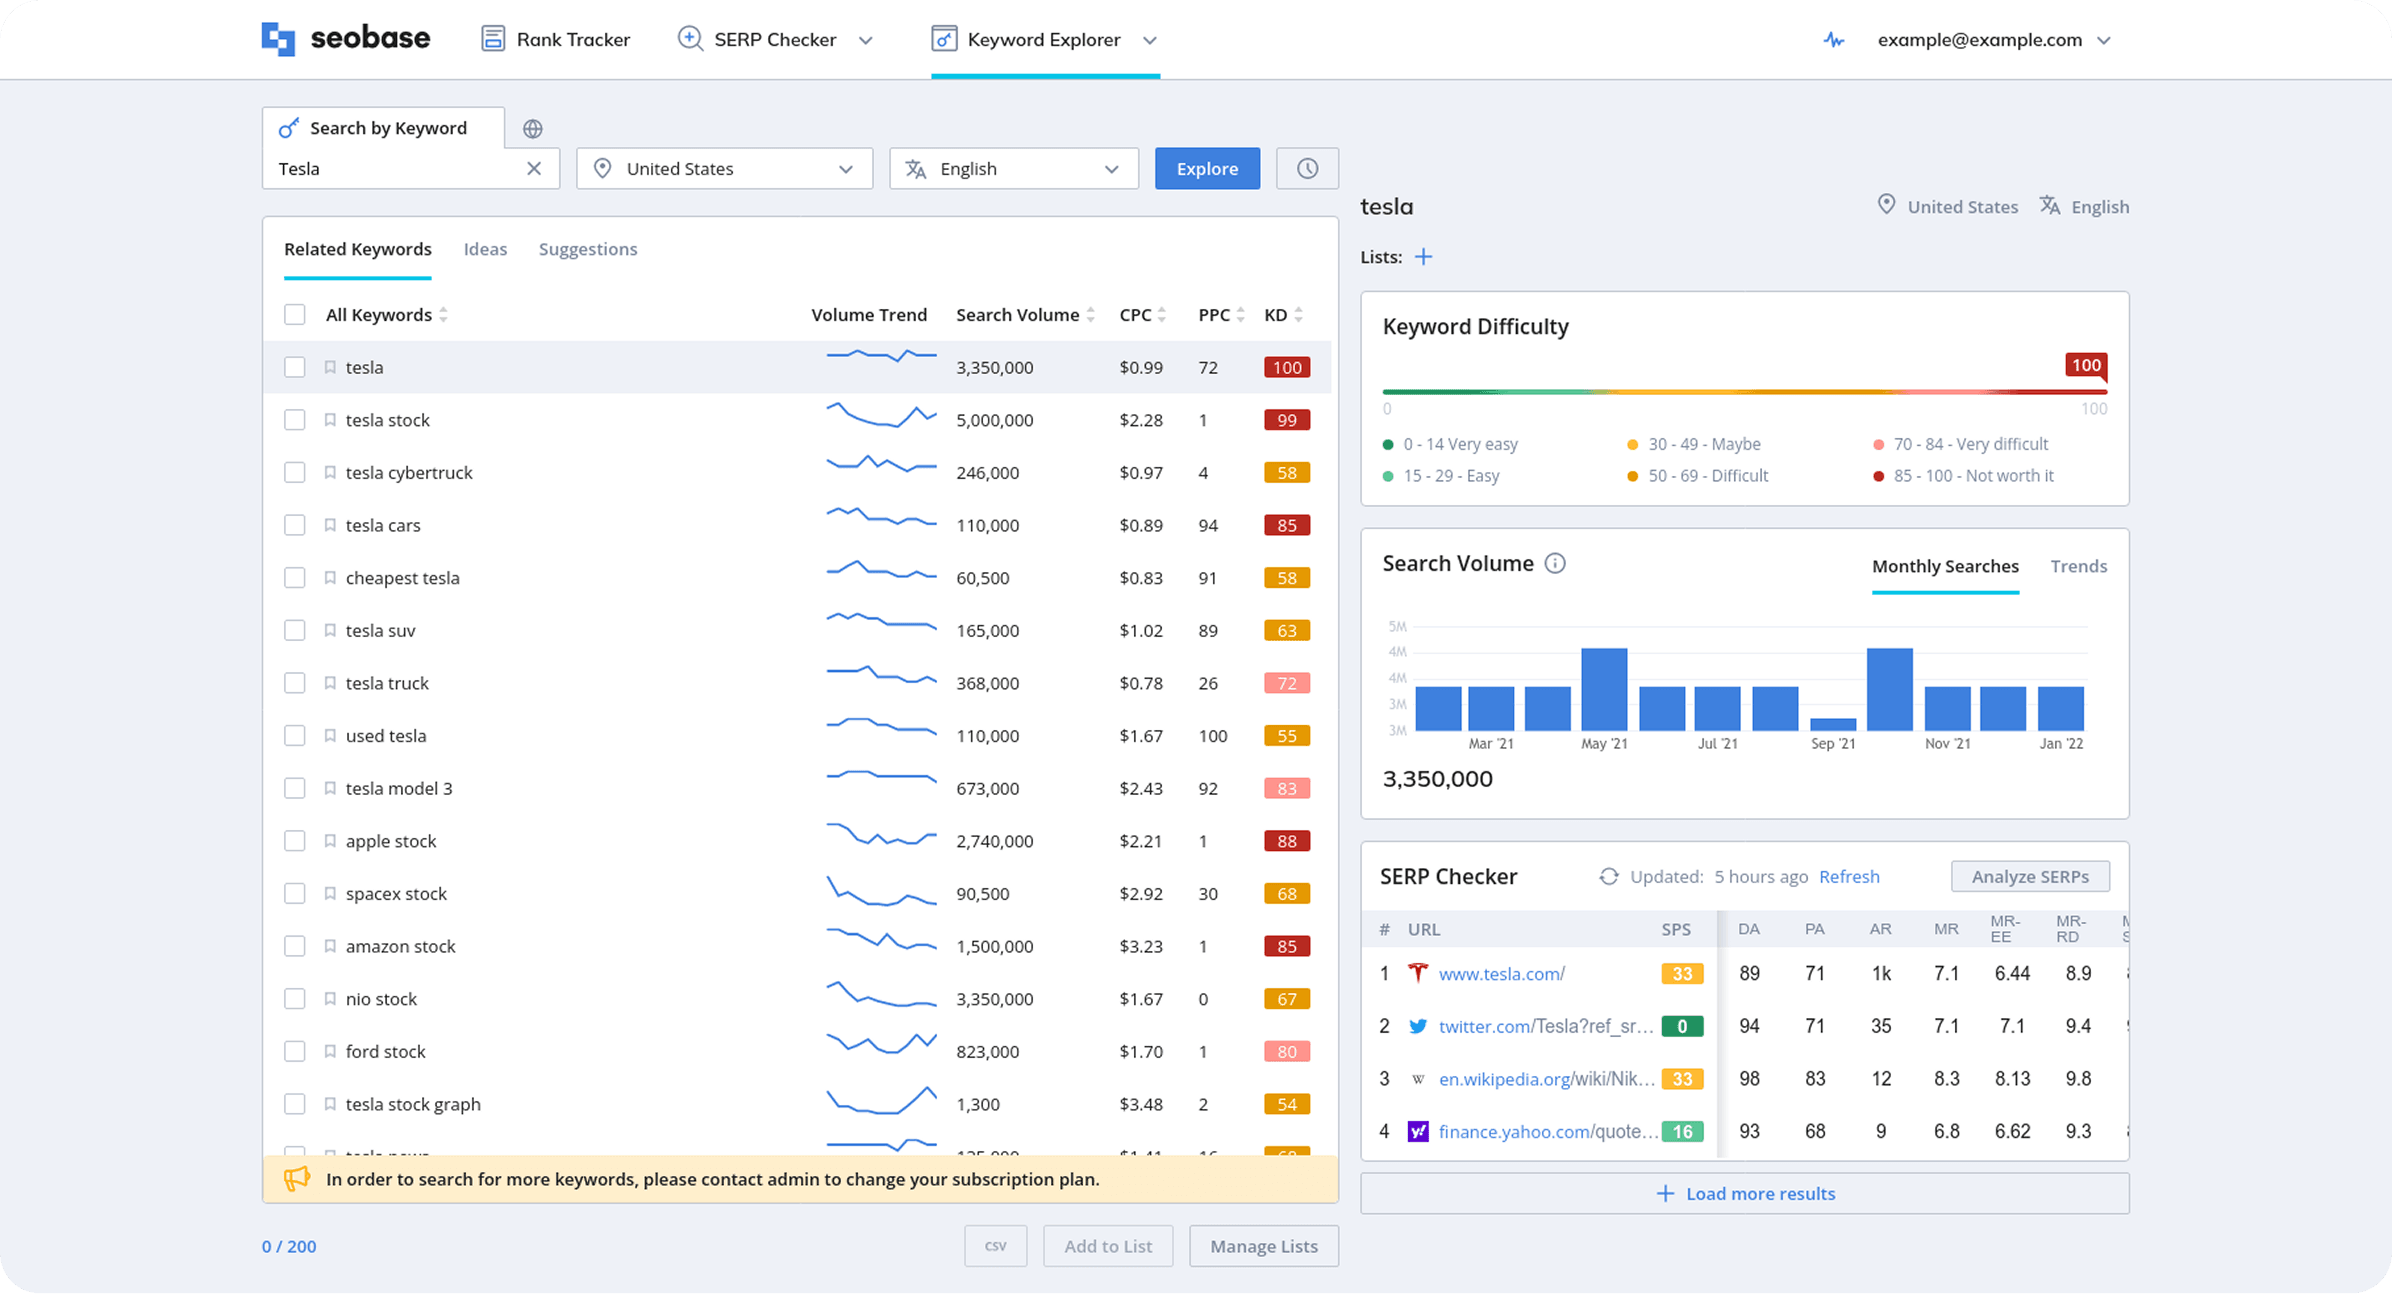Click Load more results
The height and width of the screenshot is (1294, 2392).
(x=1745, y=1193)
